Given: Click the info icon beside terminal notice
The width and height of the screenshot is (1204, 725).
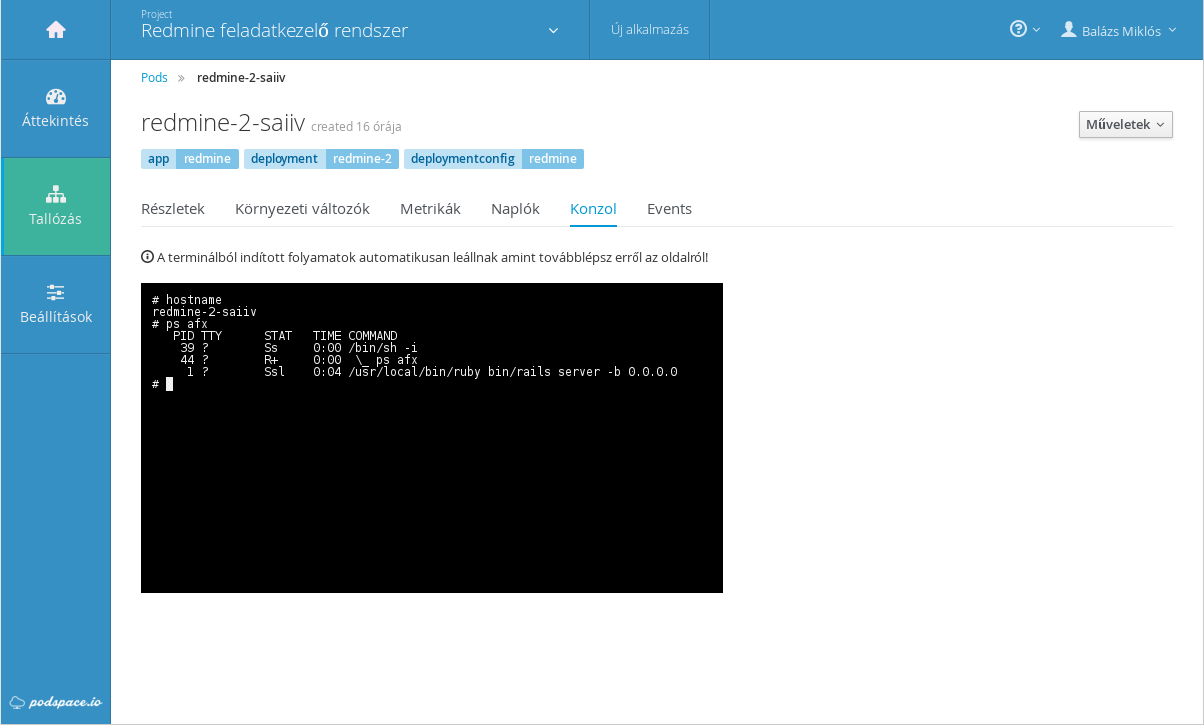Looking at the screenshot, I should (x=147, y=257).
